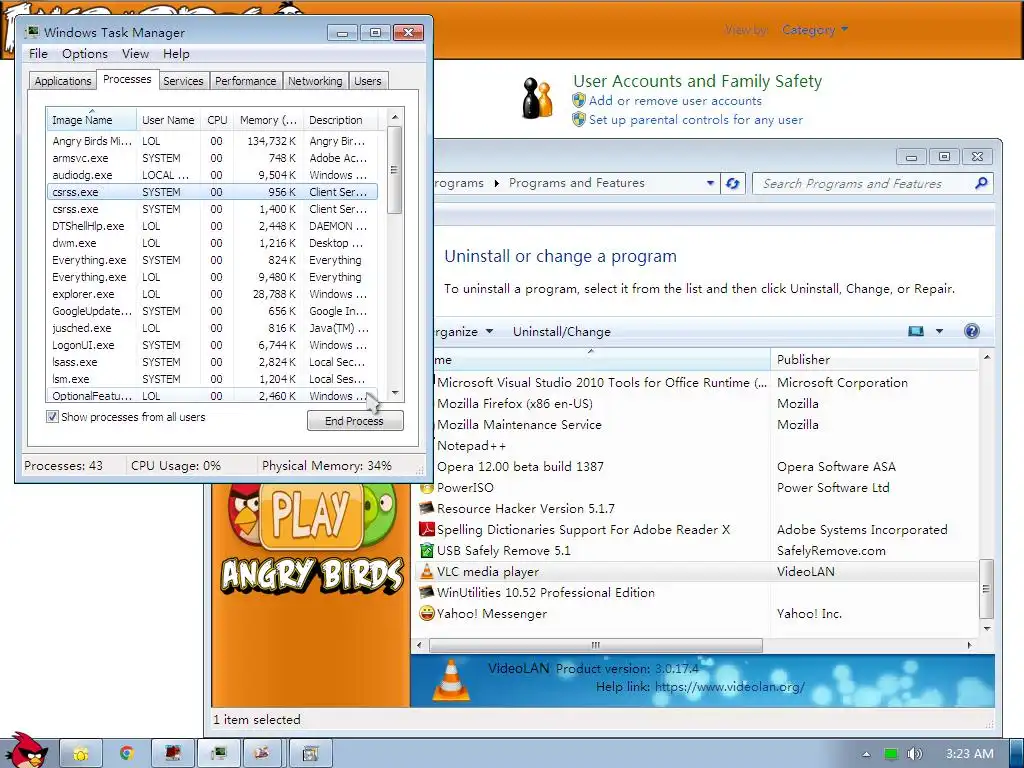Click the Uninstall/Change toolbar button
Image resolution: width=1024 pixels, height=768 pixels.
tap(562, 332)
